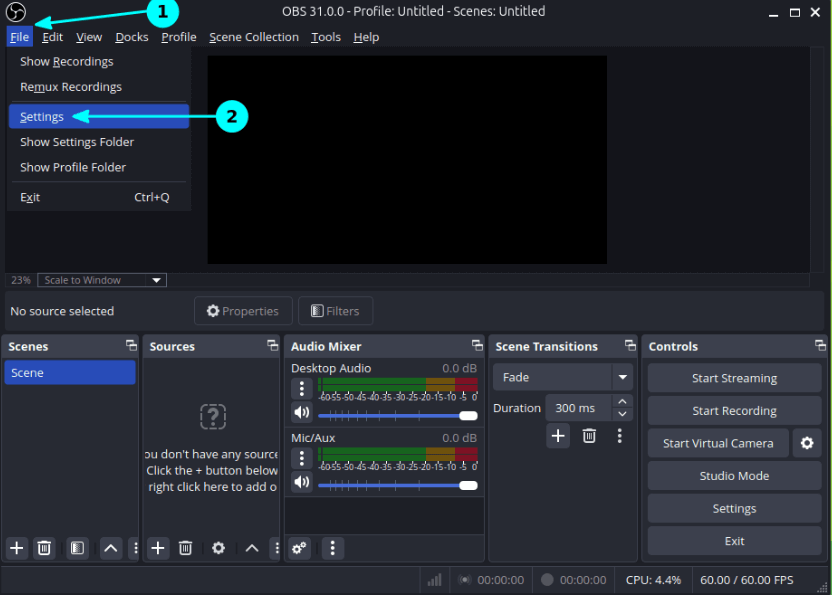This screenshot has width=832, height=595.
Task: Open the Scale to Window dropdown
Action: pos(102,280)
